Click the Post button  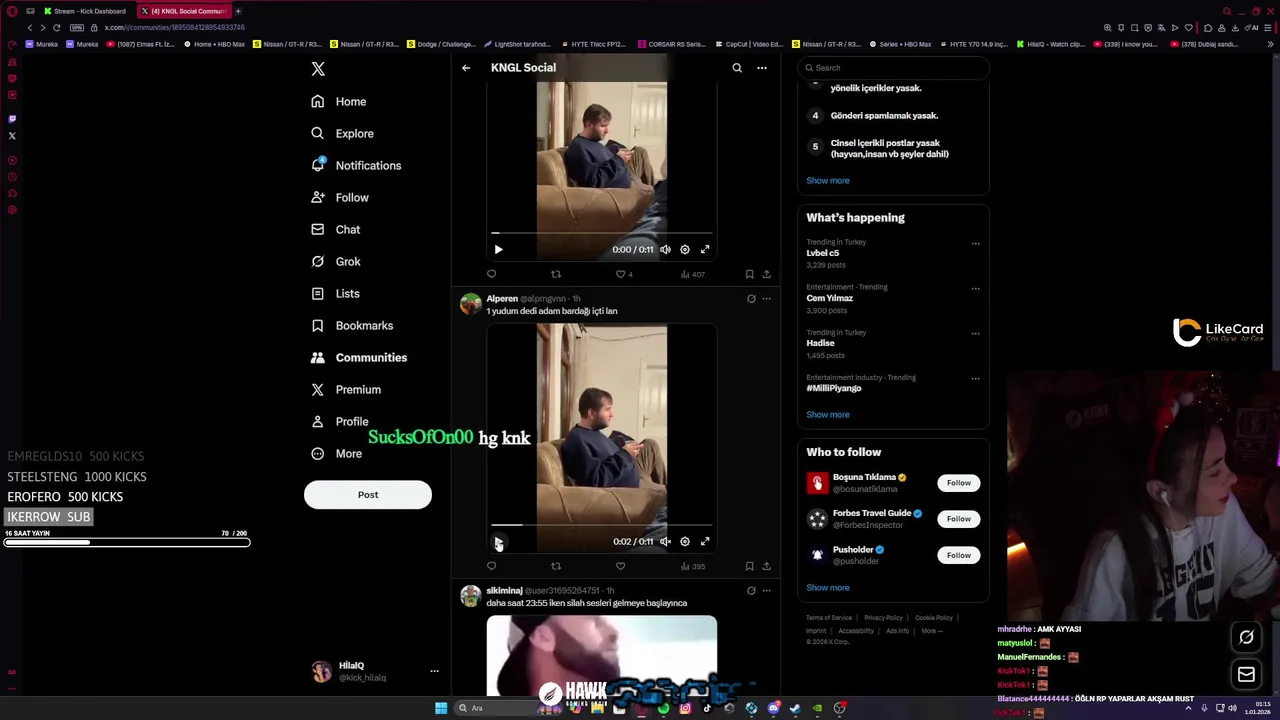[368, 495]
